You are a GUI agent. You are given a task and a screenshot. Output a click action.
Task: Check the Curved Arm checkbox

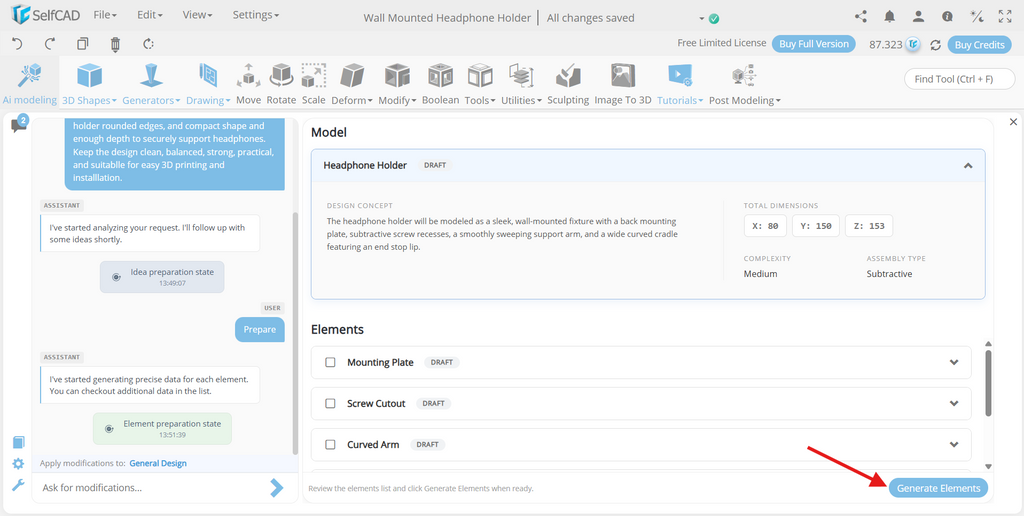(x=330, y=444)
